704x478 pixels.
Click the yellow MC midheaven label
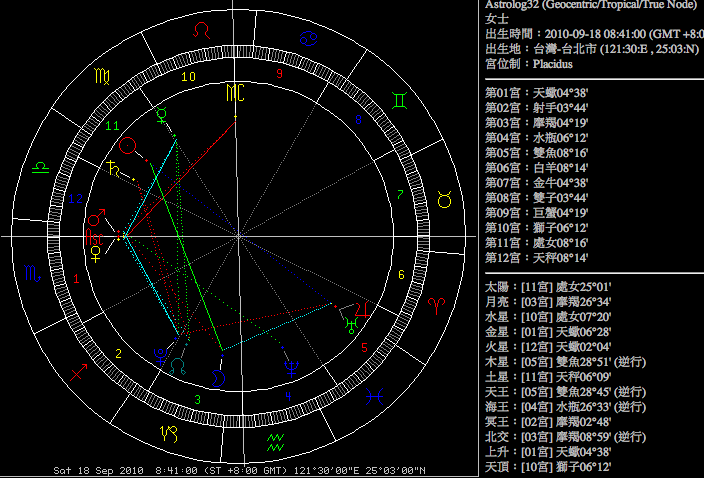point(235,93)
